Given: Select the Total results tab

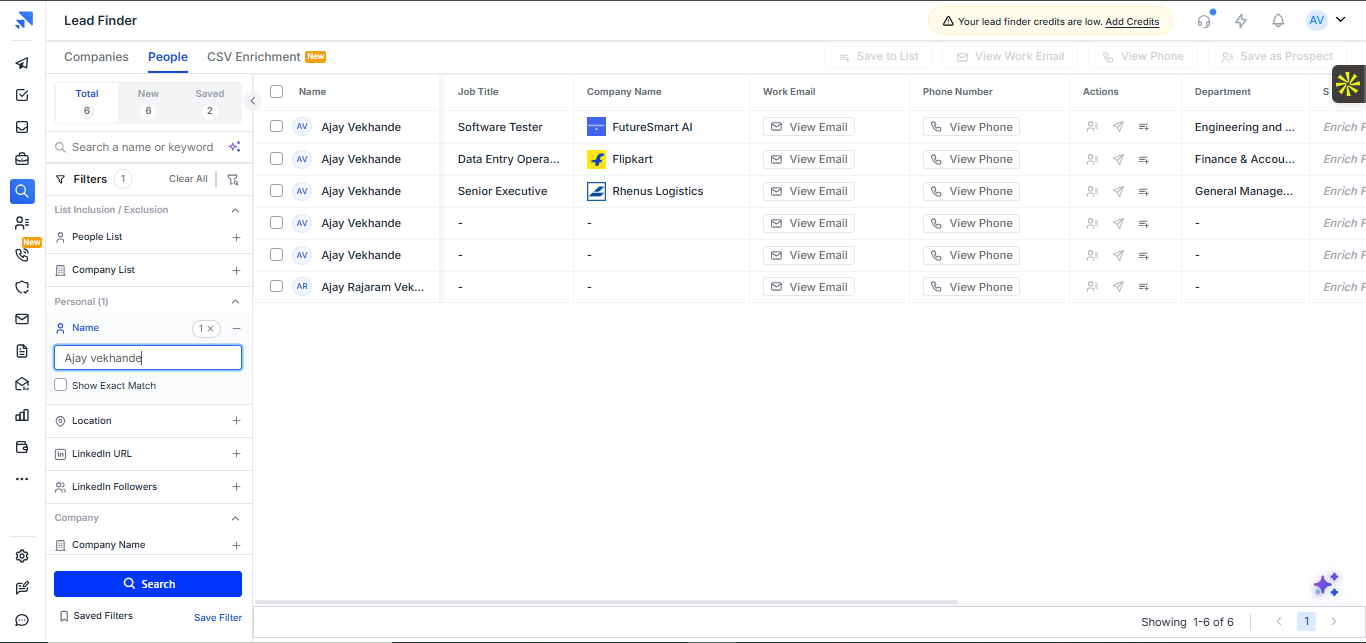Looking at the screenshot, I should [87, 102].
